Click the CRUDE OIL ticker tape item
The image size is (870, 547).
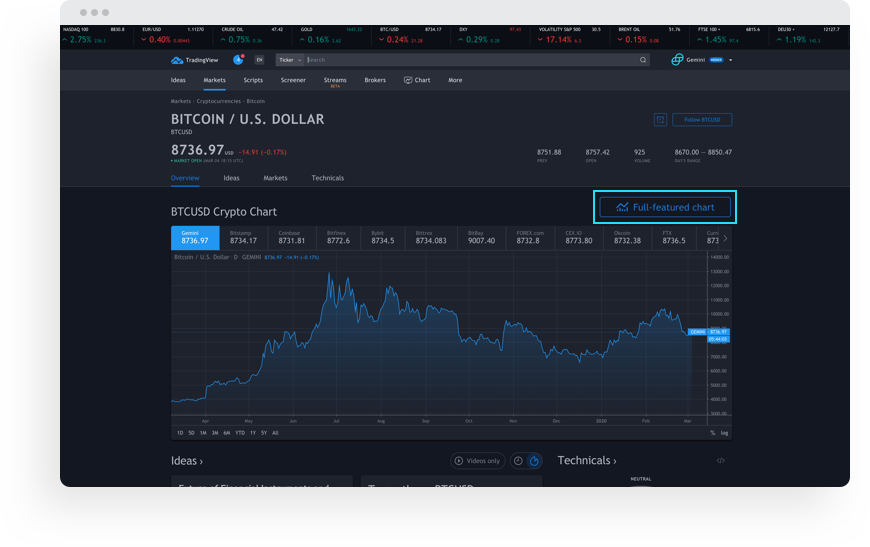coord(252,36)
